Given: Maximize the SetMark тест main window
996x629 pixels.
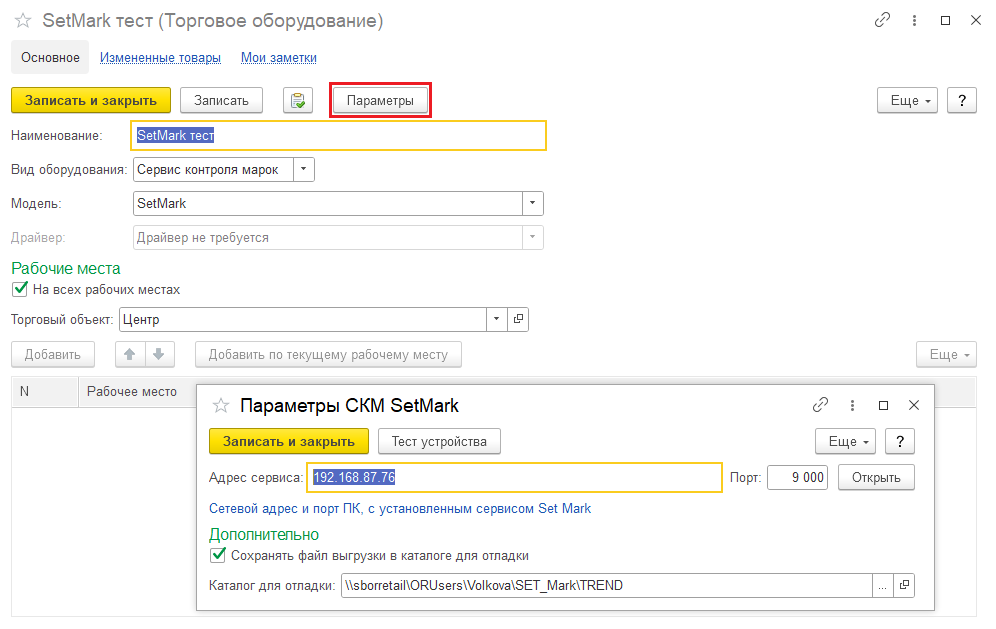Looking at the screenshot, I should [945, 20].
